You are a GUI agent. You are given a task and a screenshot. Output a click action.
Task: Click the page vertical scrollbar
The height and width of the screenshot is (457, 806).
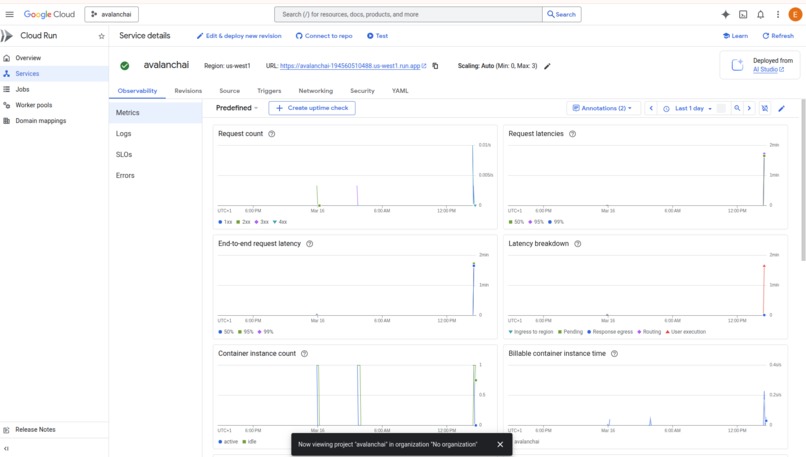click(x=803, y=180)
